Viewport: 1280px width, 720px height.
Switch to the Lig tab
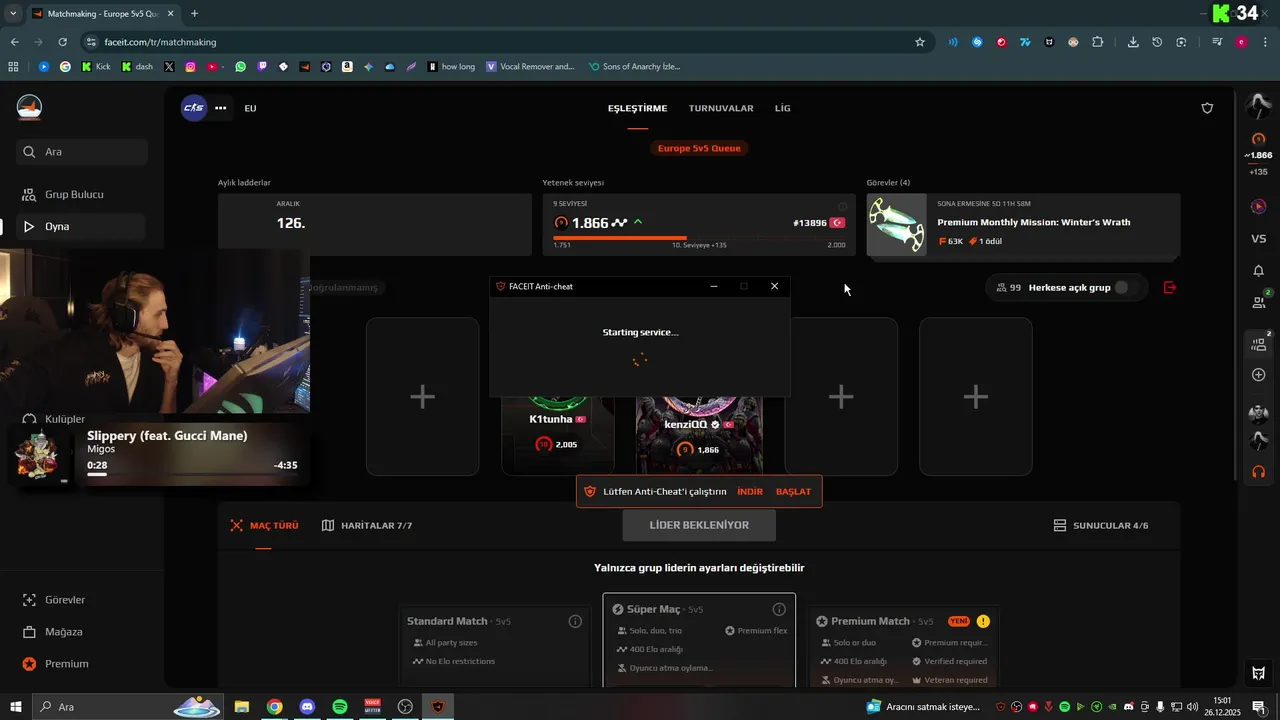point(782,108)
